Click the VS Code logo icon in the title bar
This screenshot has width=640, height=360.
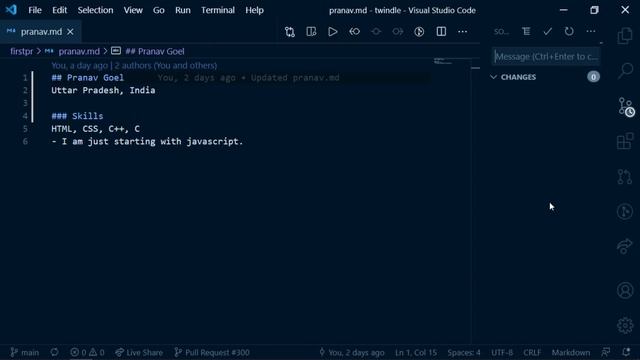click(11, 10)
